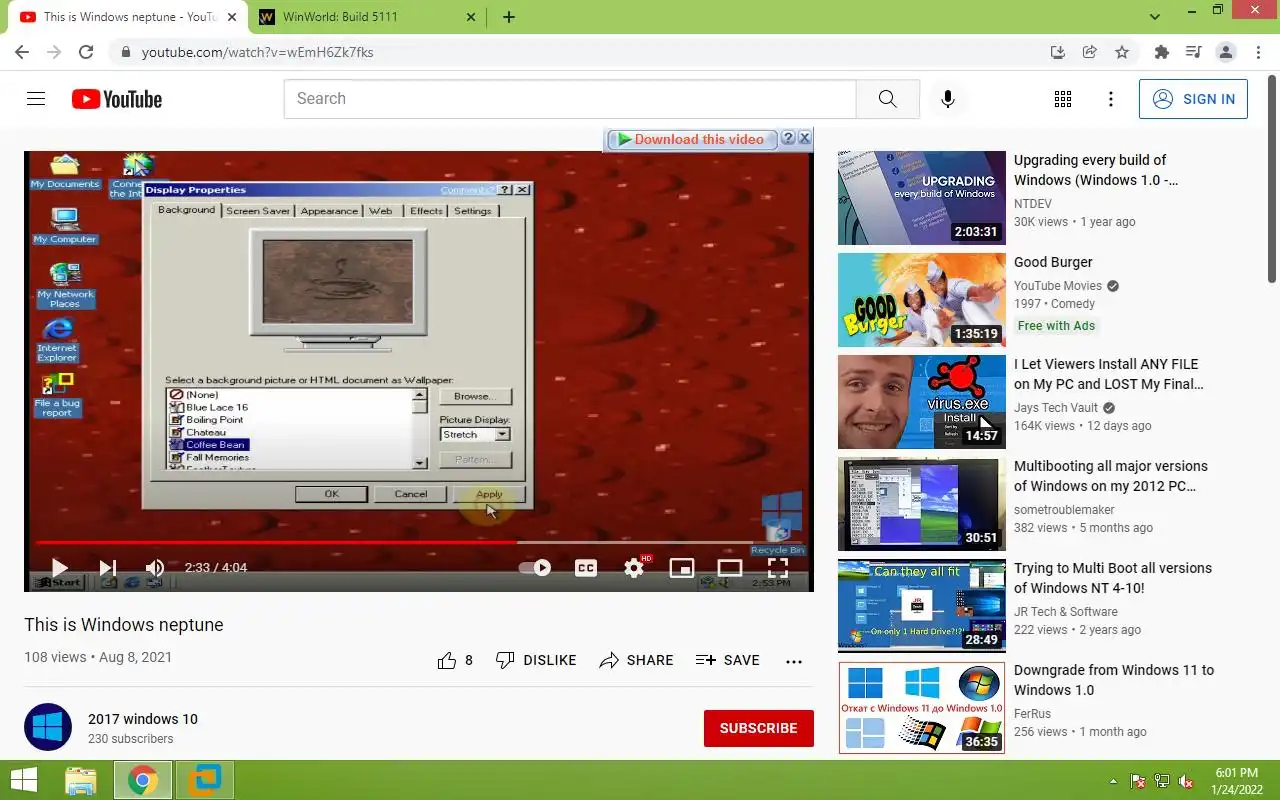Open Windows Start button

point(24,780)
